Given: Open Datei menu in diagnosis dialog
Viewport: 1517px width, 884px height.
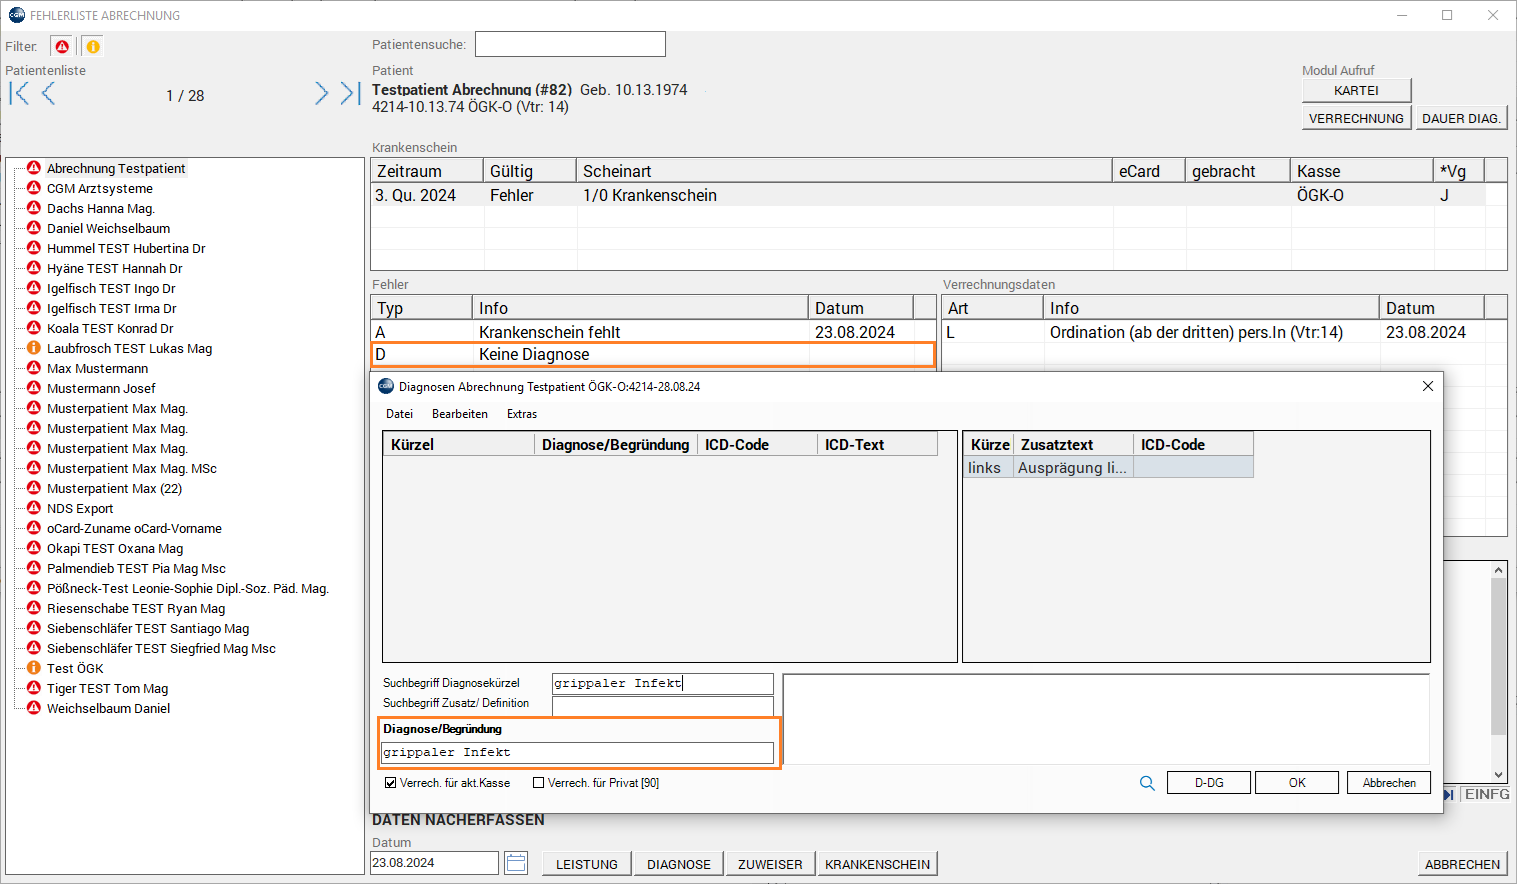Looking at the screenshot, I should pos(399,414).
